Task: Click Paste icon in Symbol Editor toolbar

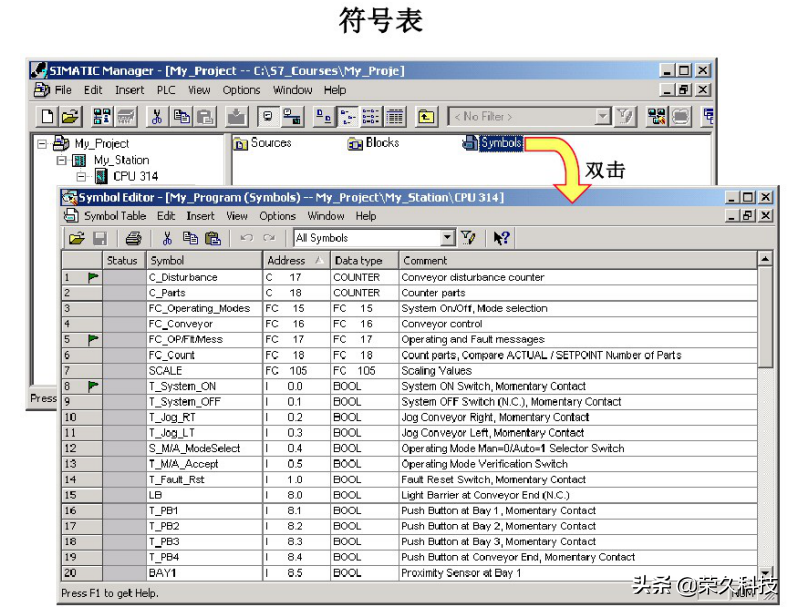Action: click(213, 238)
